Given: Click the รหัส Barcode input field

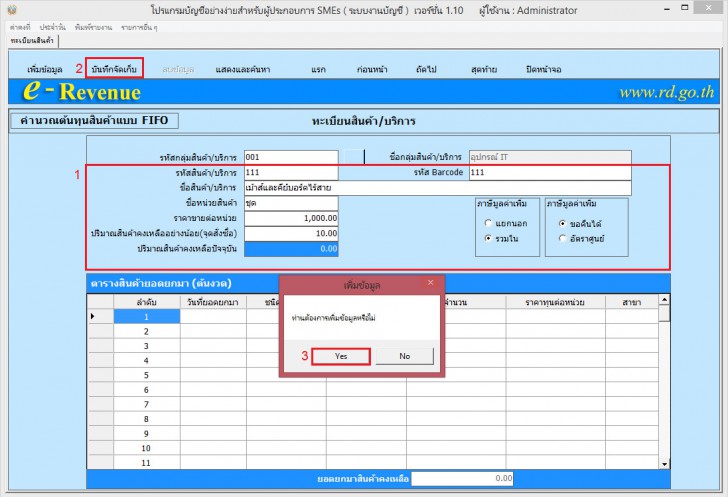Looking at the screenshot, I should pyautogui.click(x=550, y=172).
